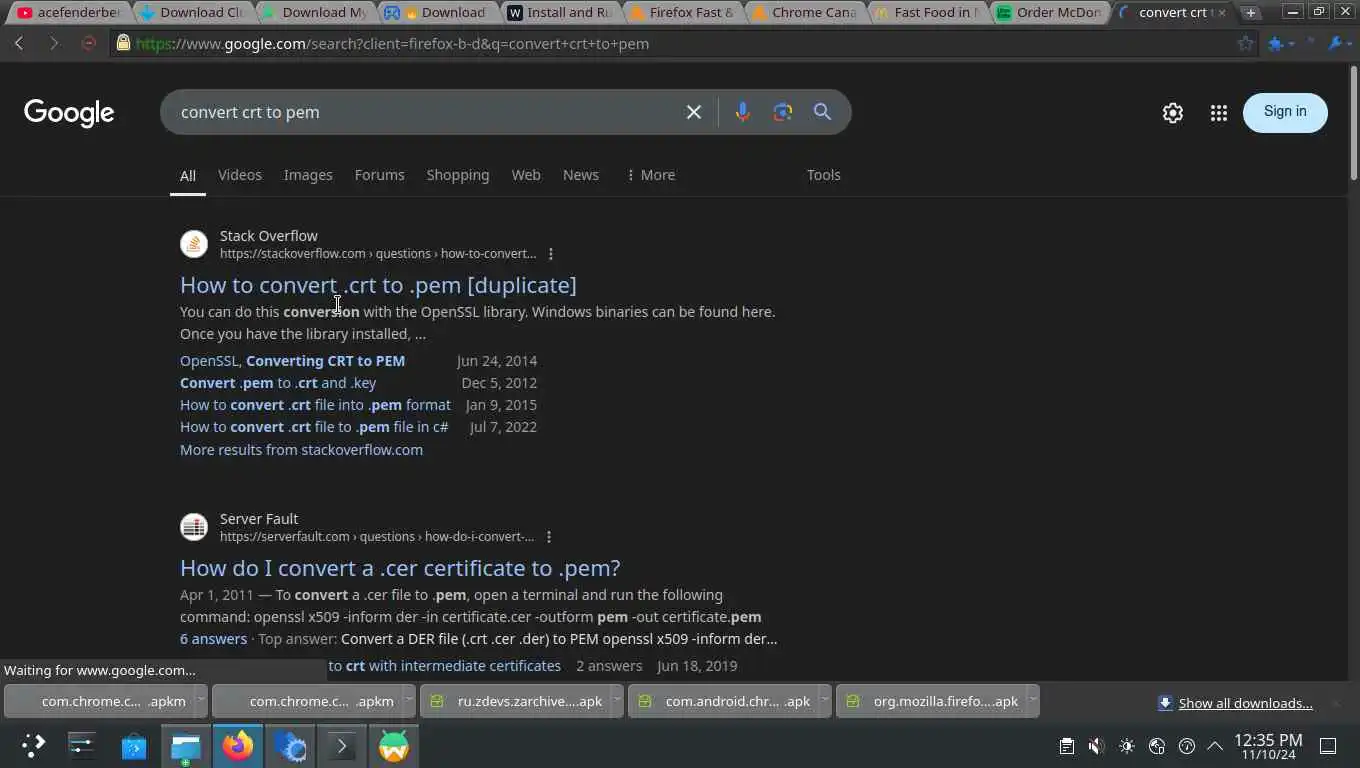Switch to 'Install and Ru' browser tab
The width and height of the screenshot is (1360, 768).
point(560,13)
